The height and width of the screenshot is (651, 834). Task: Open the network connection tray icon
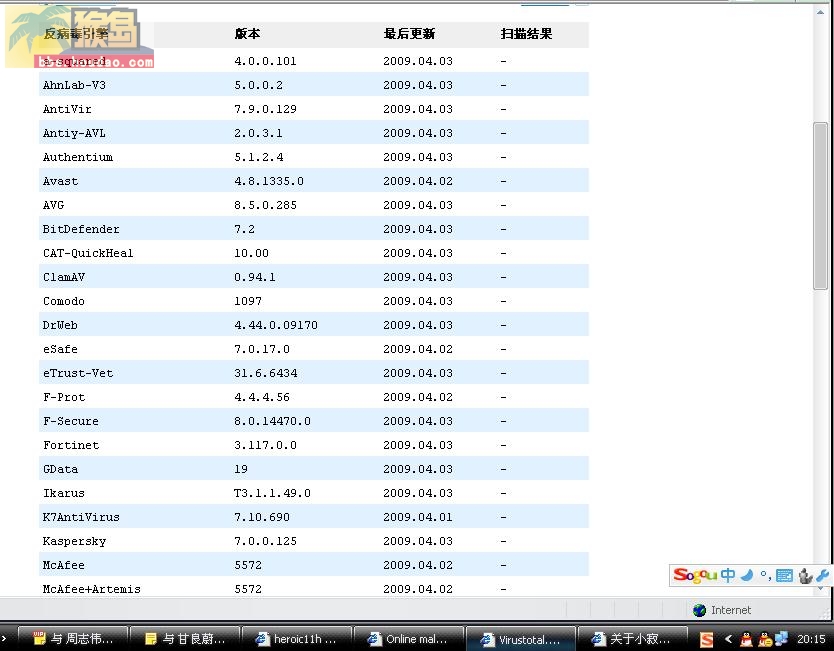781,639
